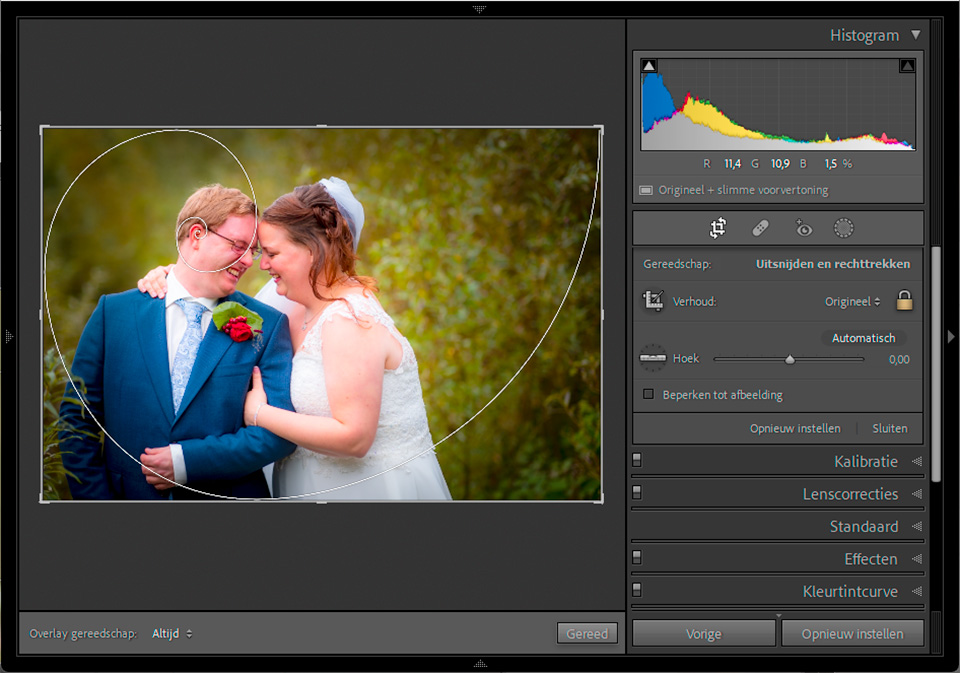Expand the Kalibratie panel

pos(917,461)
